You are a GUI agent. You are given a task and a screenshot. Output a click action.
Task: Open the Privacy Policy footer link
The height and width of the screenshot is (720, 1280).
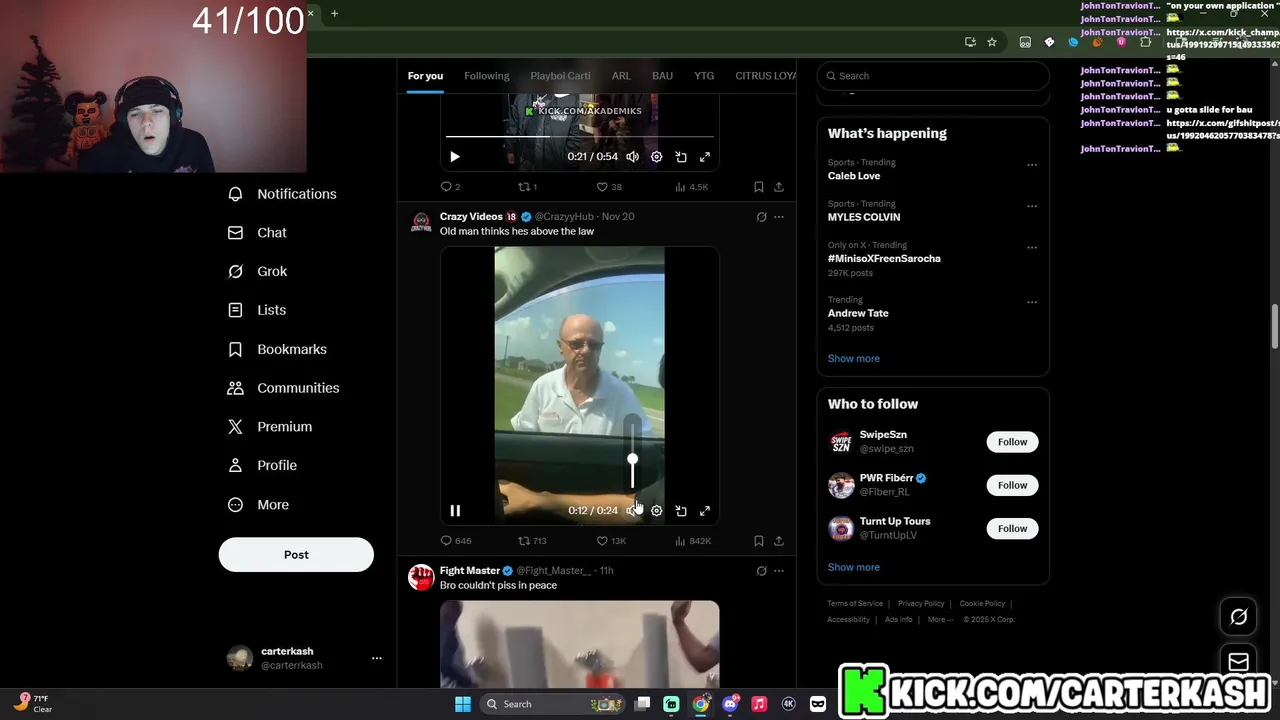click(921, 604)
